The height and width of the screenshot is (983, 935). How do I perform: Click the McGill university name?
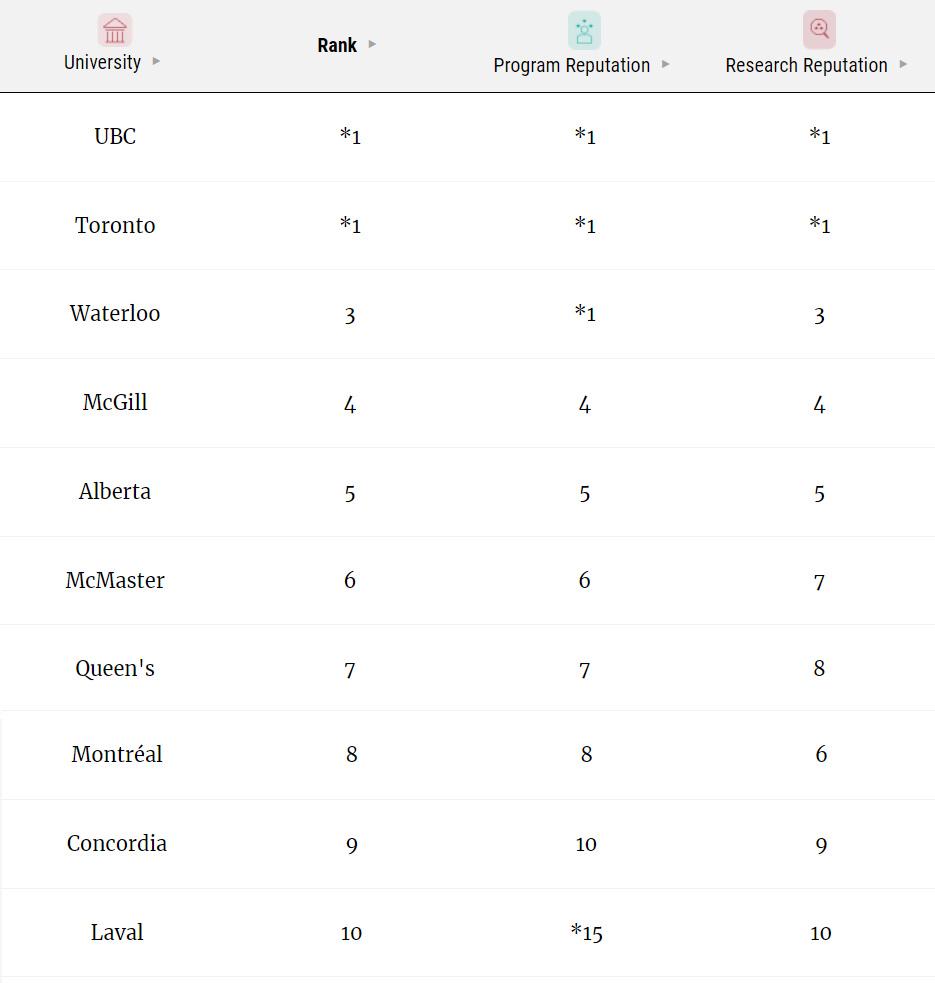click(x=115, y=402)
